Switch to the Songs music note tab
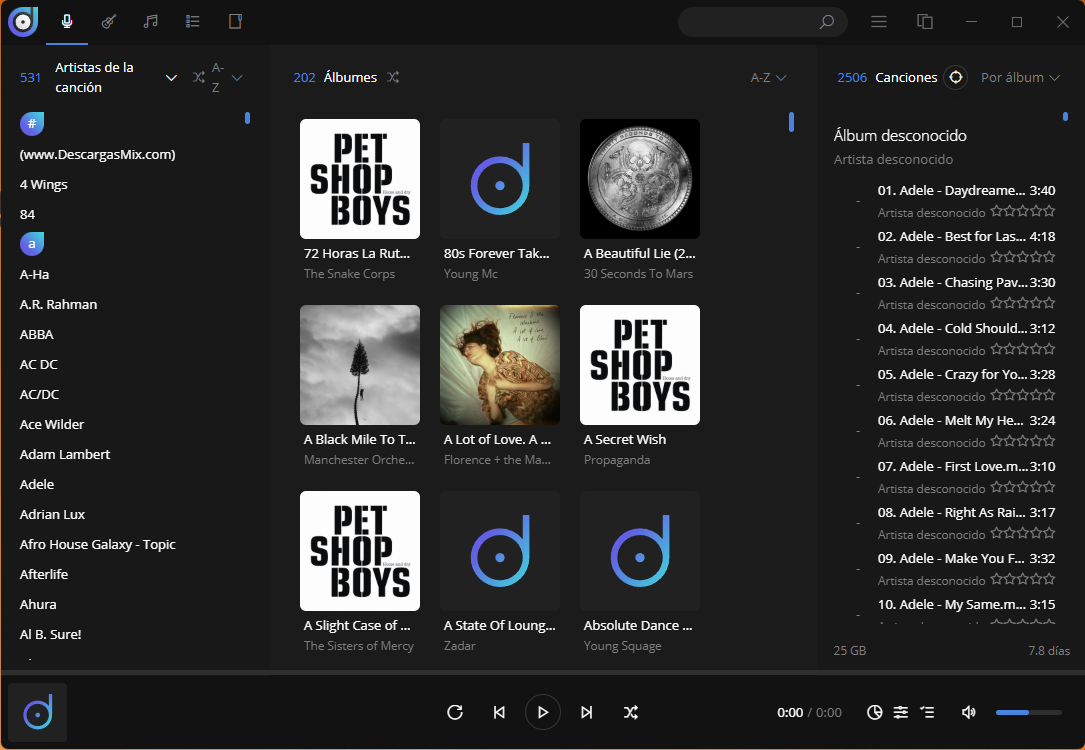Screen dimensions: 1085x750 point(150,21)
